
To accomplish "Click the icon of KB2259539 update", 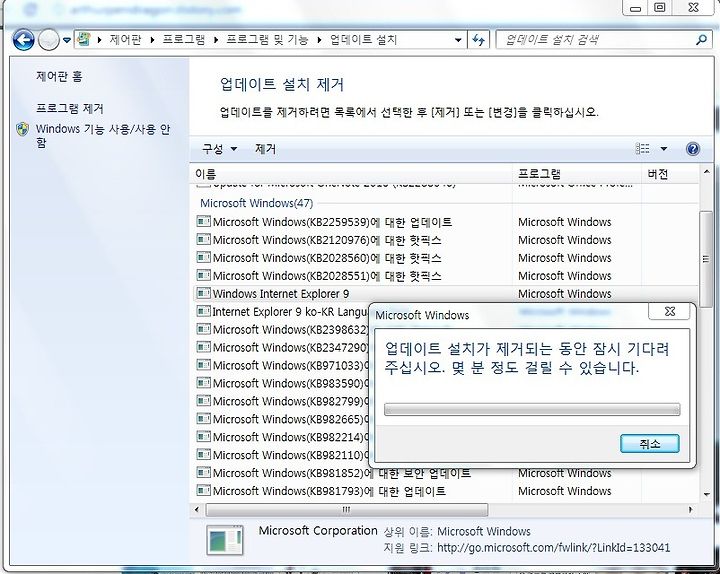I will (203, 222).
